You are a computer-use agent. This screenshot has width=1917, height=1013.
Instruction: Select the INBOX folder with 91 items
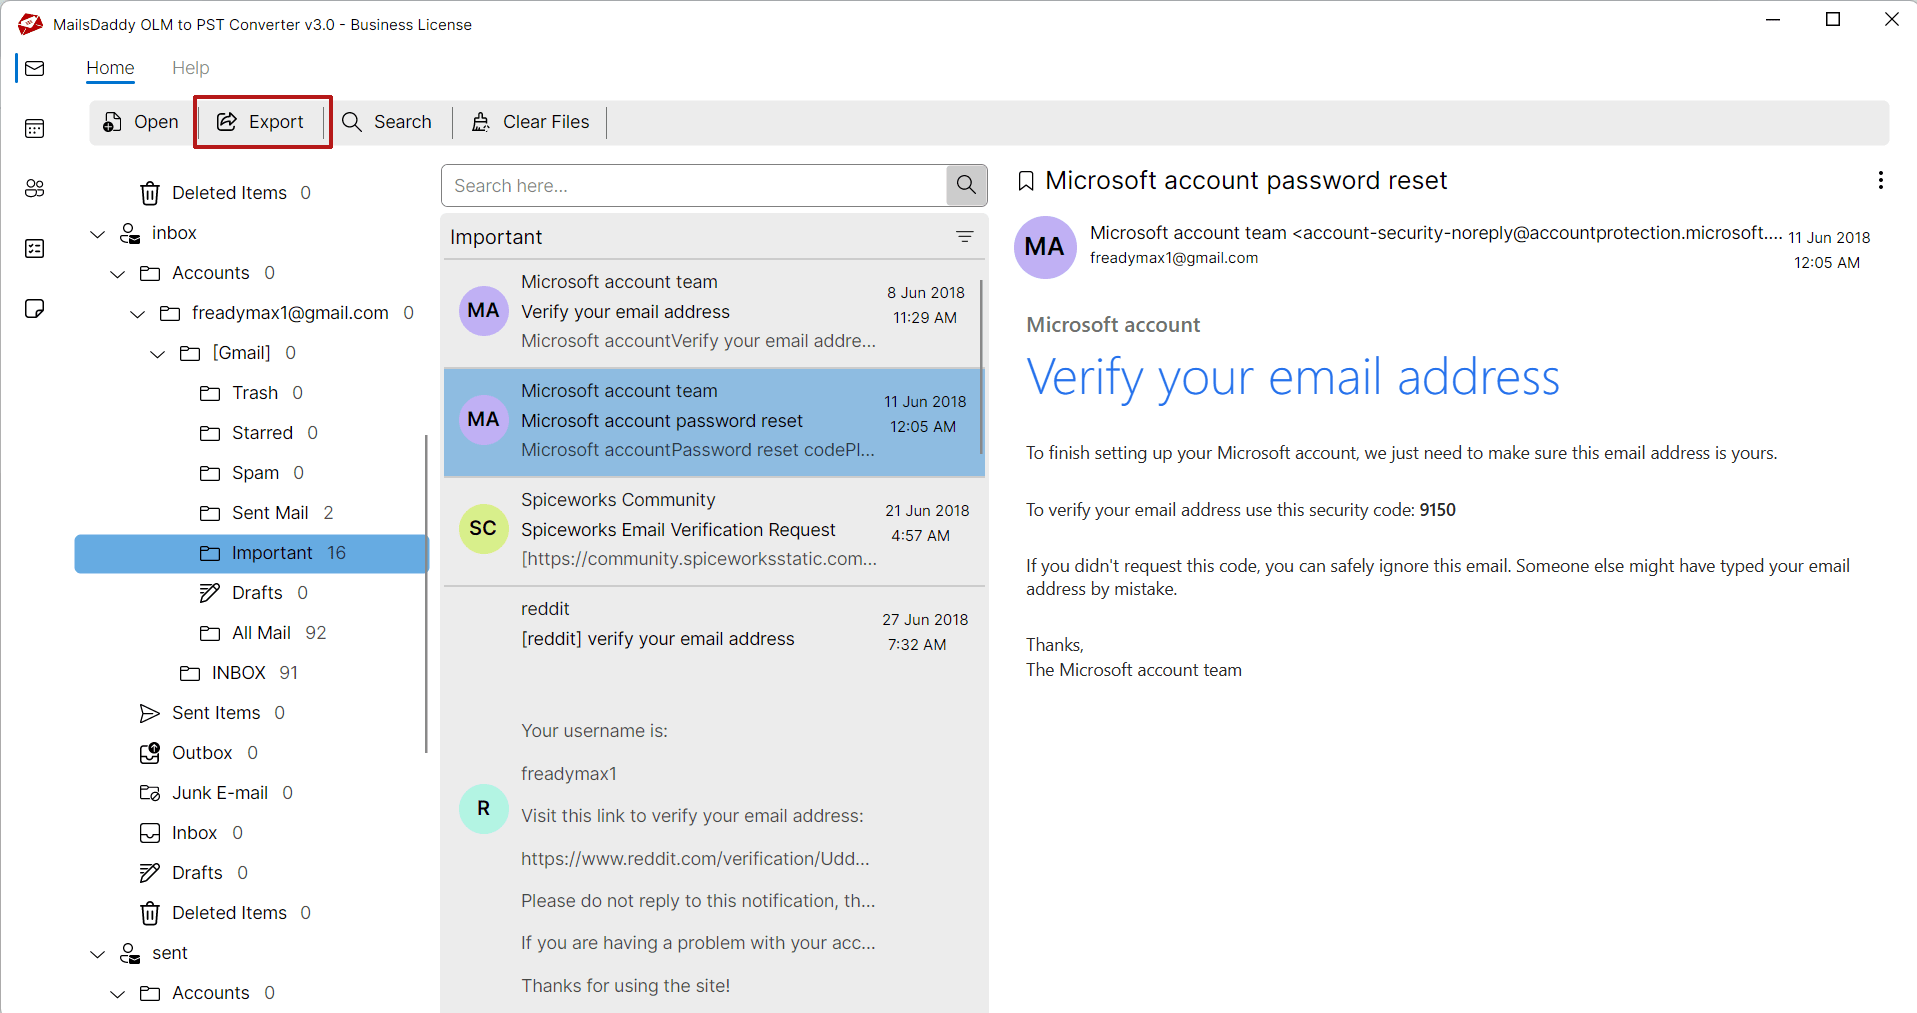[x=238, y=673]
